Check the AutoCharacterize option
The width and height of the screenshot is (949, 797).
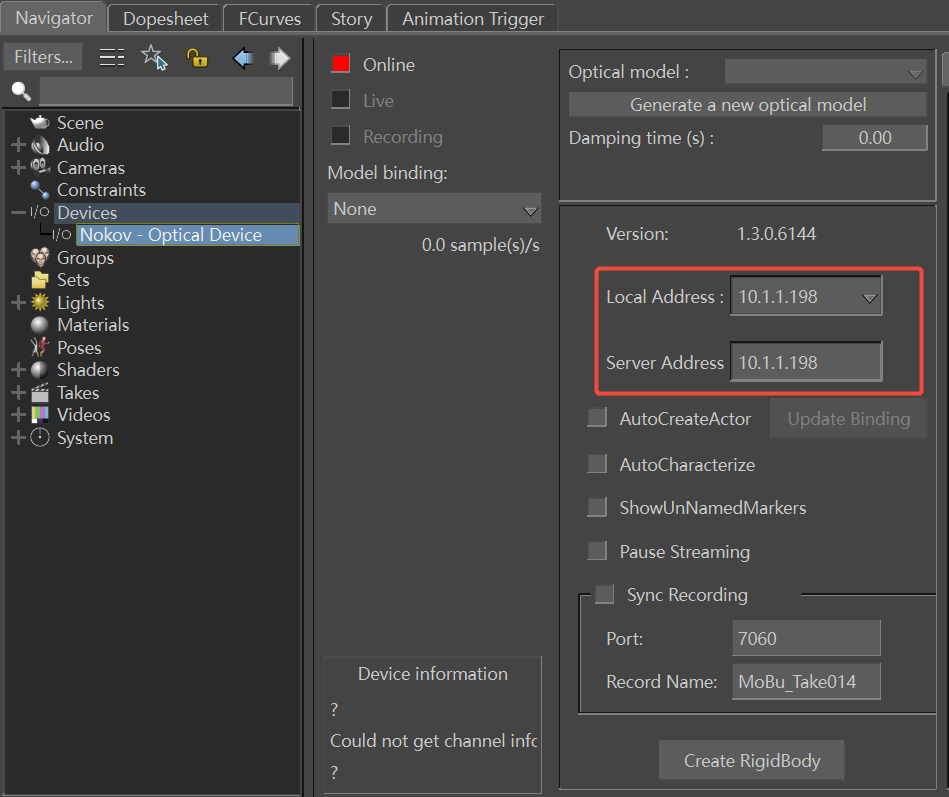[597, 464]
